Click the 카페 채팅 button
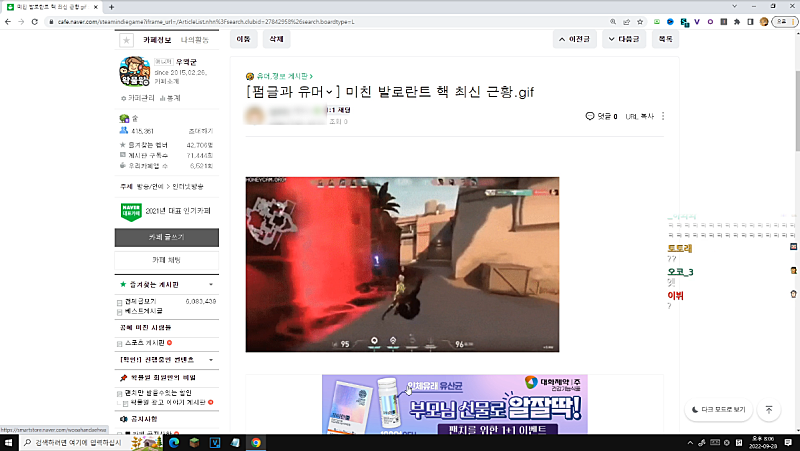800x451 pixels. [166, 260]
